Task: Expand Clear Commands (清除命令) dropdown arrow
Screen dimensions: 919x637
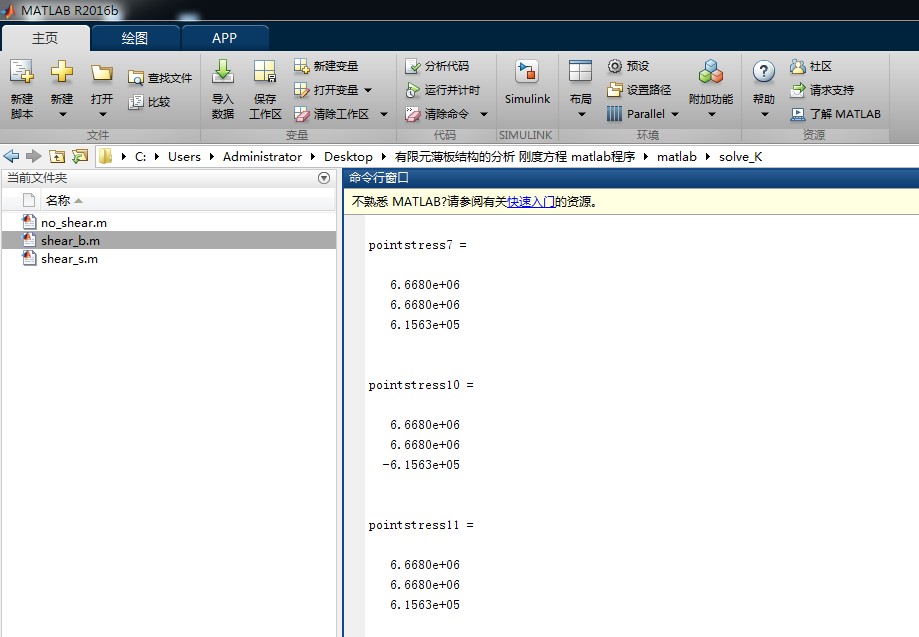Action: tap(484, 114)
